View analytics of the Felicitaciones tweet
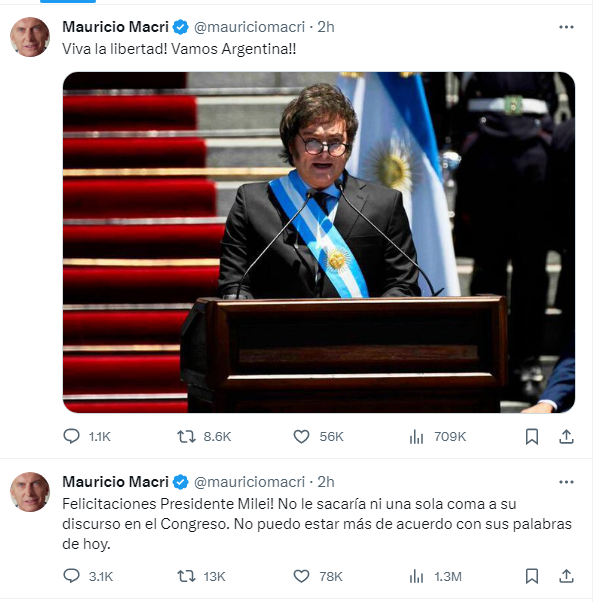The width and height of the screenshot is (613, 602). pyautogui.click(x=417, y=576)
